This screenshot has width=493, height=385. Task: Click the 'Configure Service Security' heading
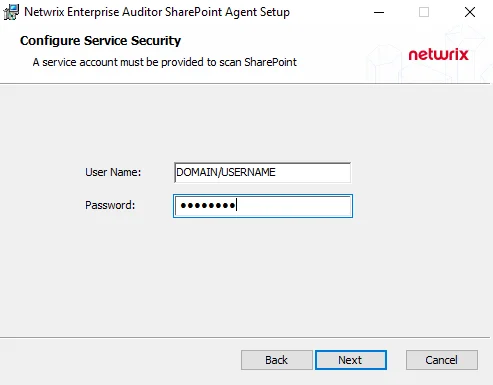(x=100, y=41)
